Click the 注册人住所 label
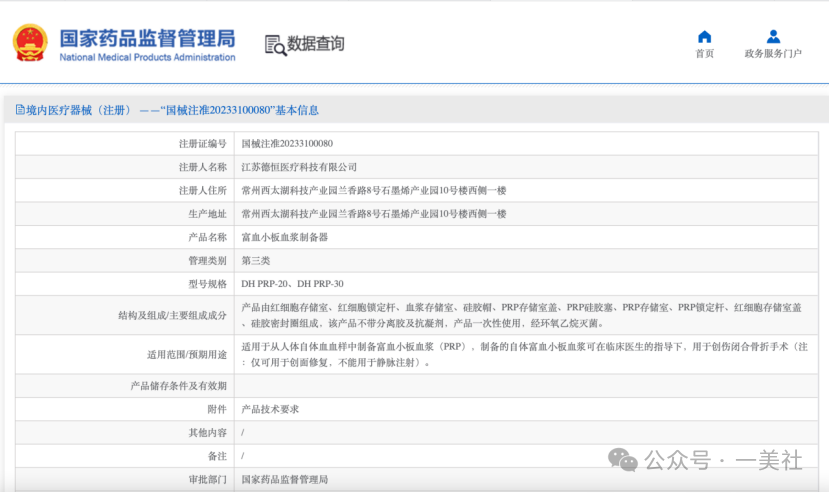829x493 pixels. [x=202, y=190]
